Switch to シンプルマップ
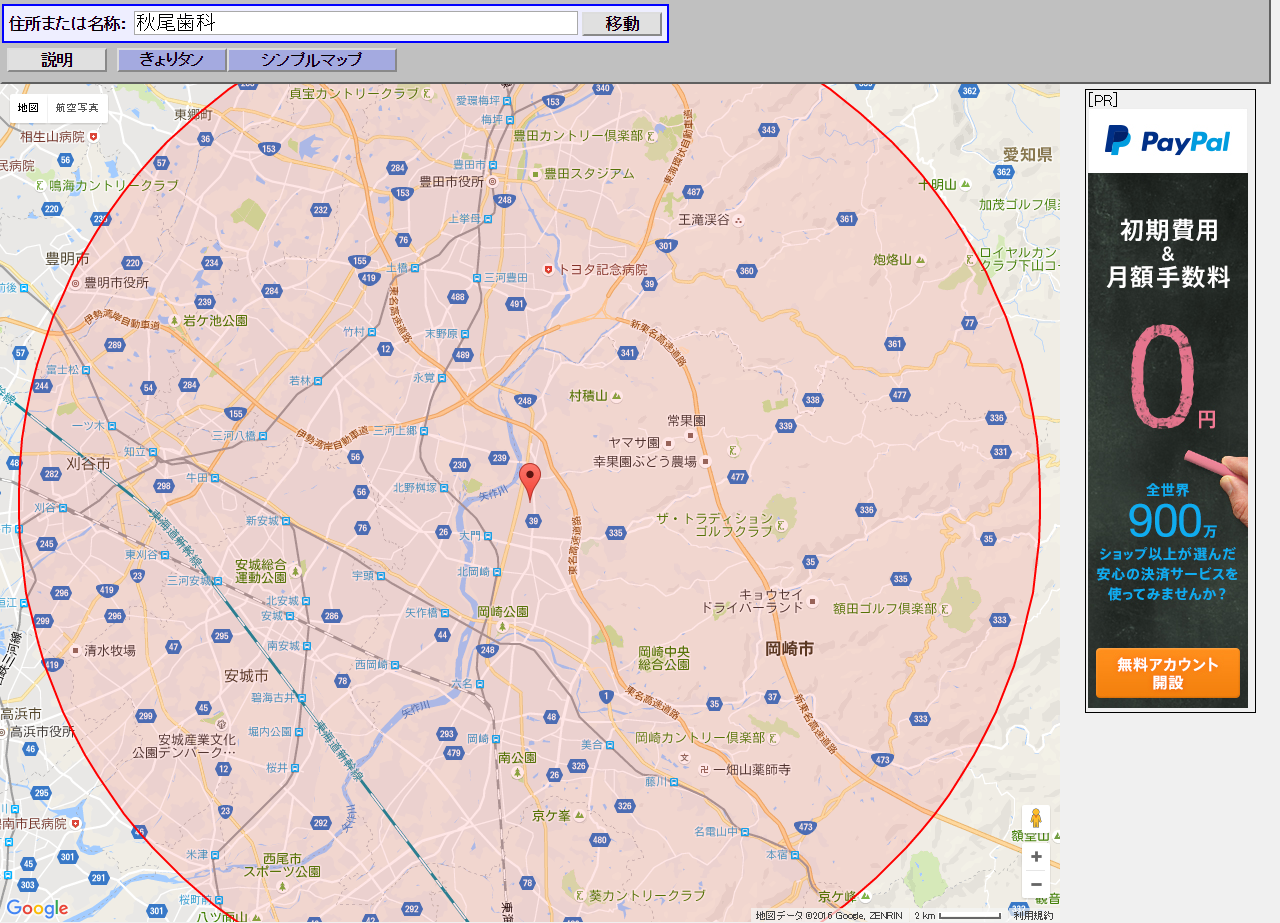The image size is (1280, 923). pyautogui.click(x=312, y=60)
